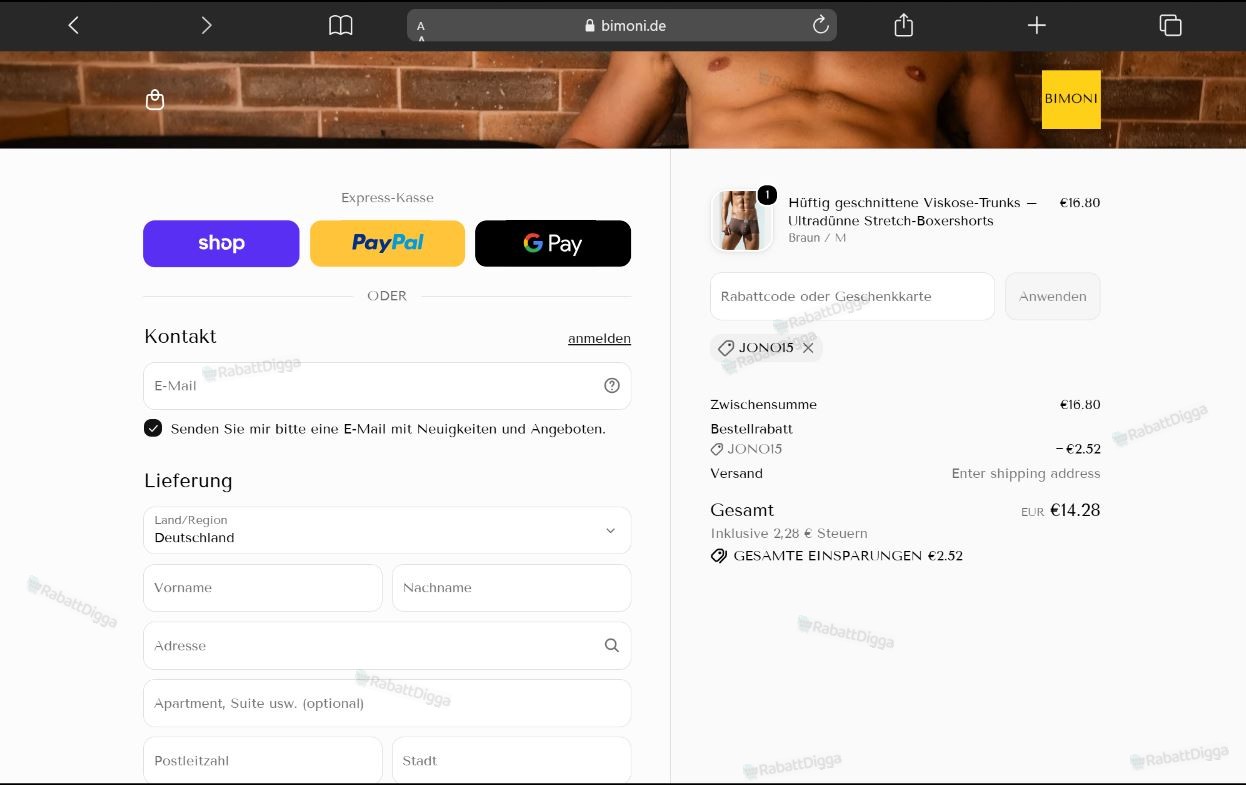Open the Safari share sheet icon
Screen dimensions: 1246x785
904,25
